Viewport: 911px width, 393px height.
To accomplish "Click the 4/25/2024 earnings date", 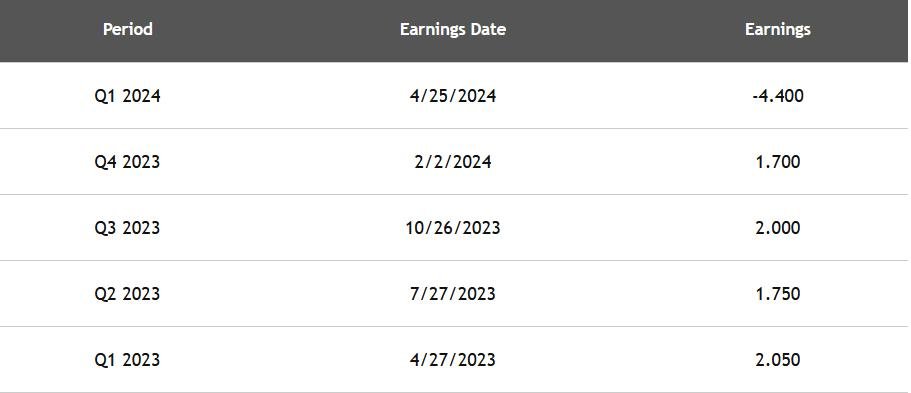I will tap(453, 95).
